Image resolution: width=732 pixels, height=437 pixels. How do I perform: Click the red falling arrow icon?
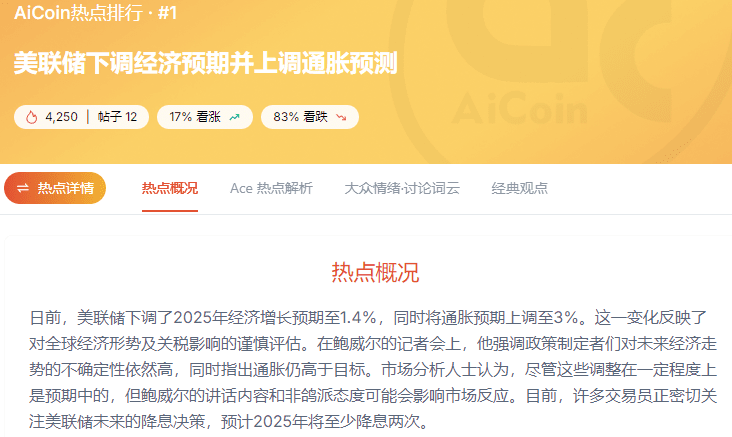pyautogui.click(x=341, y=117)
